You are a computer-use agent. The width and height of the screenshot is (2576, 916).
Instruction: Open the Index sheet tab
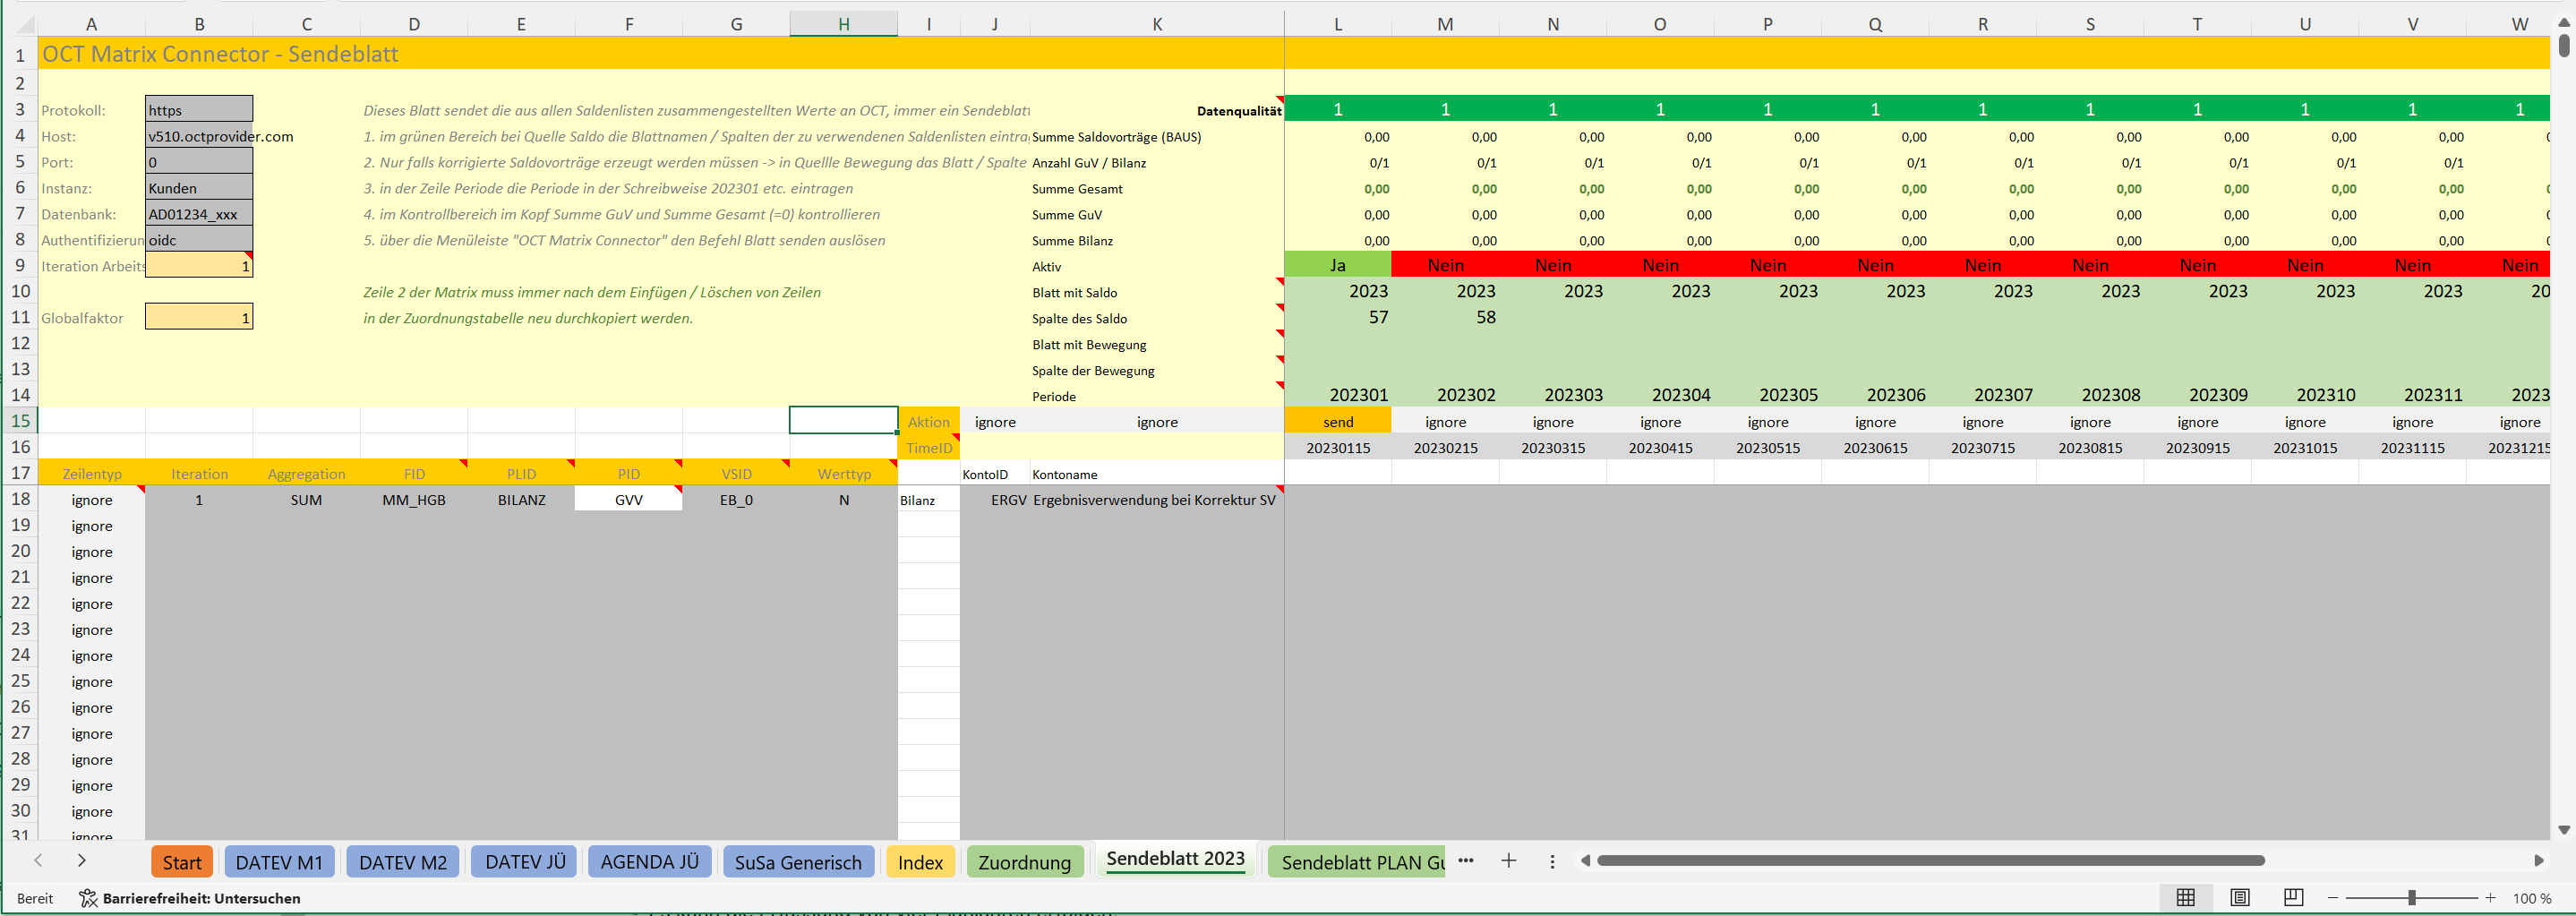coord(919,861)
